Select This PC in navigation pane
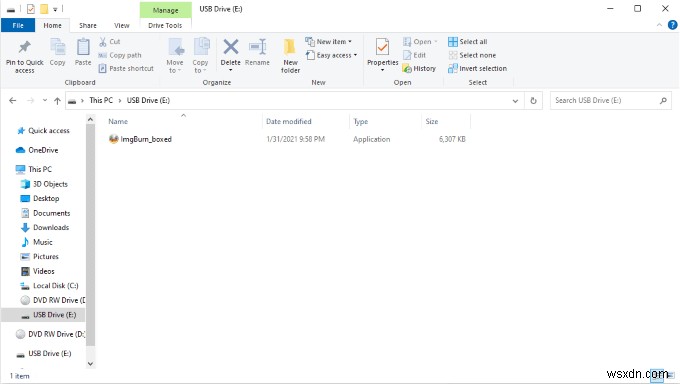Image resolution: width=680 pixels, height=384 pixels. coord(34,169)
